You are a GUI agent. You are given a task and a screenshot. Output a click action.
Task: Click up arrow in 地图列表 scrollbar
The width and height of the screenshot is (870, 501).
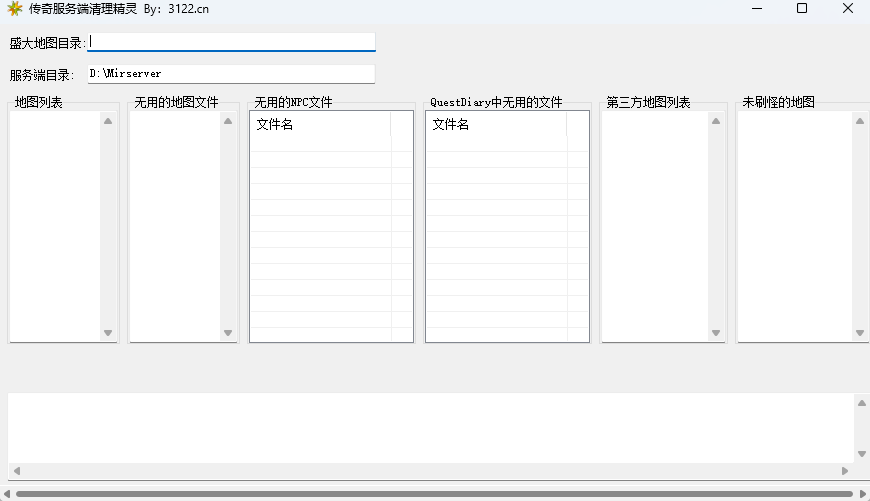108,121
